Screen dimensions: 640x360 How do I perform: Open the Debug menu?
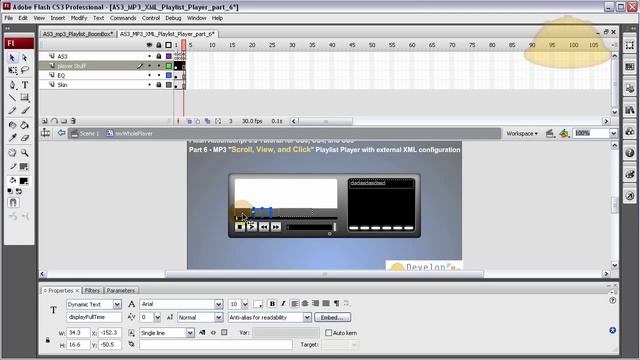coord(173,18)
